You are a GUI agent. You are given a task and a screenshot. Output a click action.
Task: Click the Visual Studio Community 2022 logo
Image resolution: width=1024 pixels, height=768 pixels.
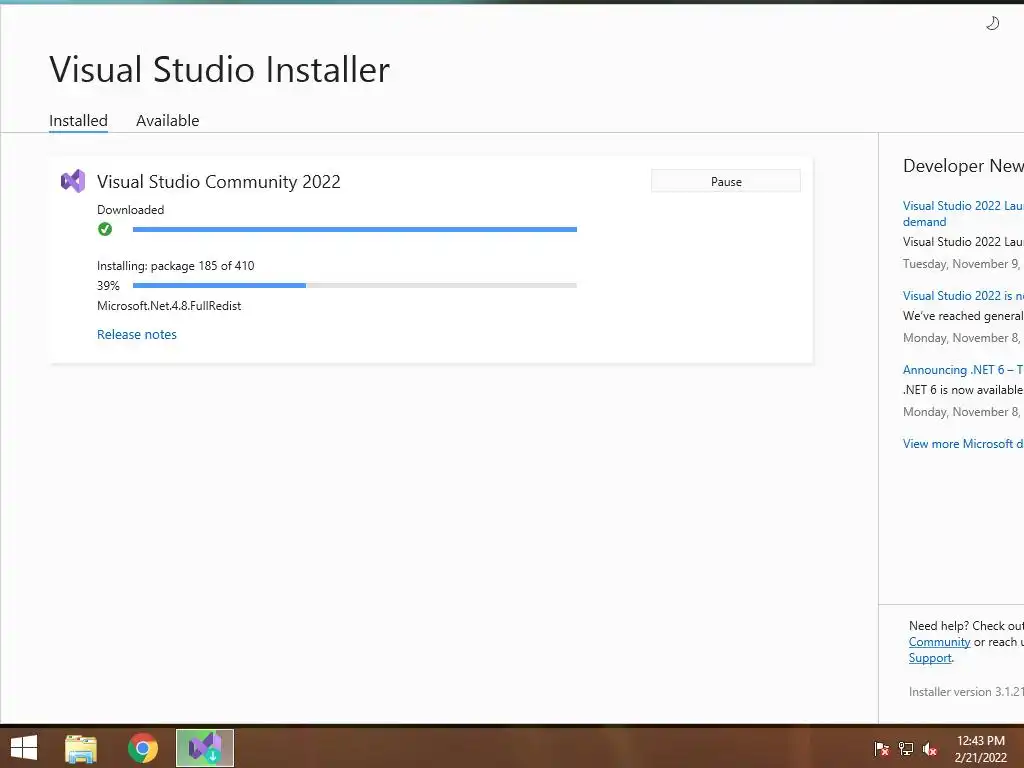73,181
